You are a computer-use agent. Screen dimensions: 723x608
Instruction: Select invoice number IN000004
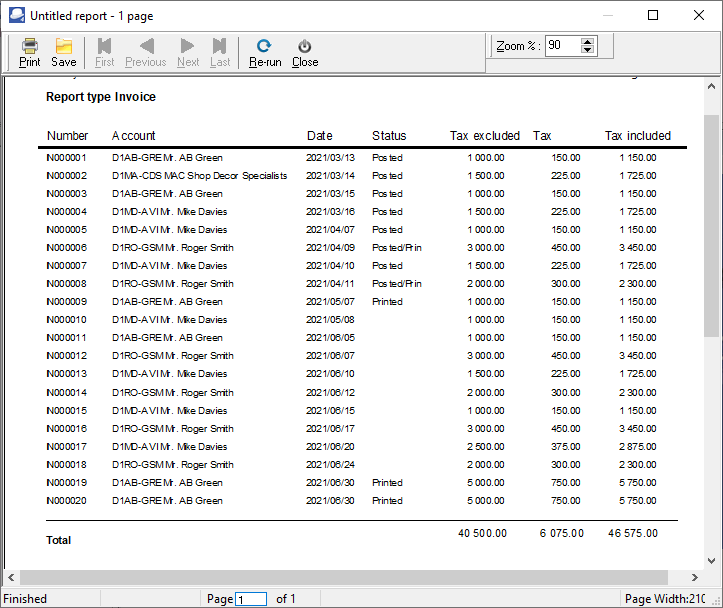pos(66,212)
